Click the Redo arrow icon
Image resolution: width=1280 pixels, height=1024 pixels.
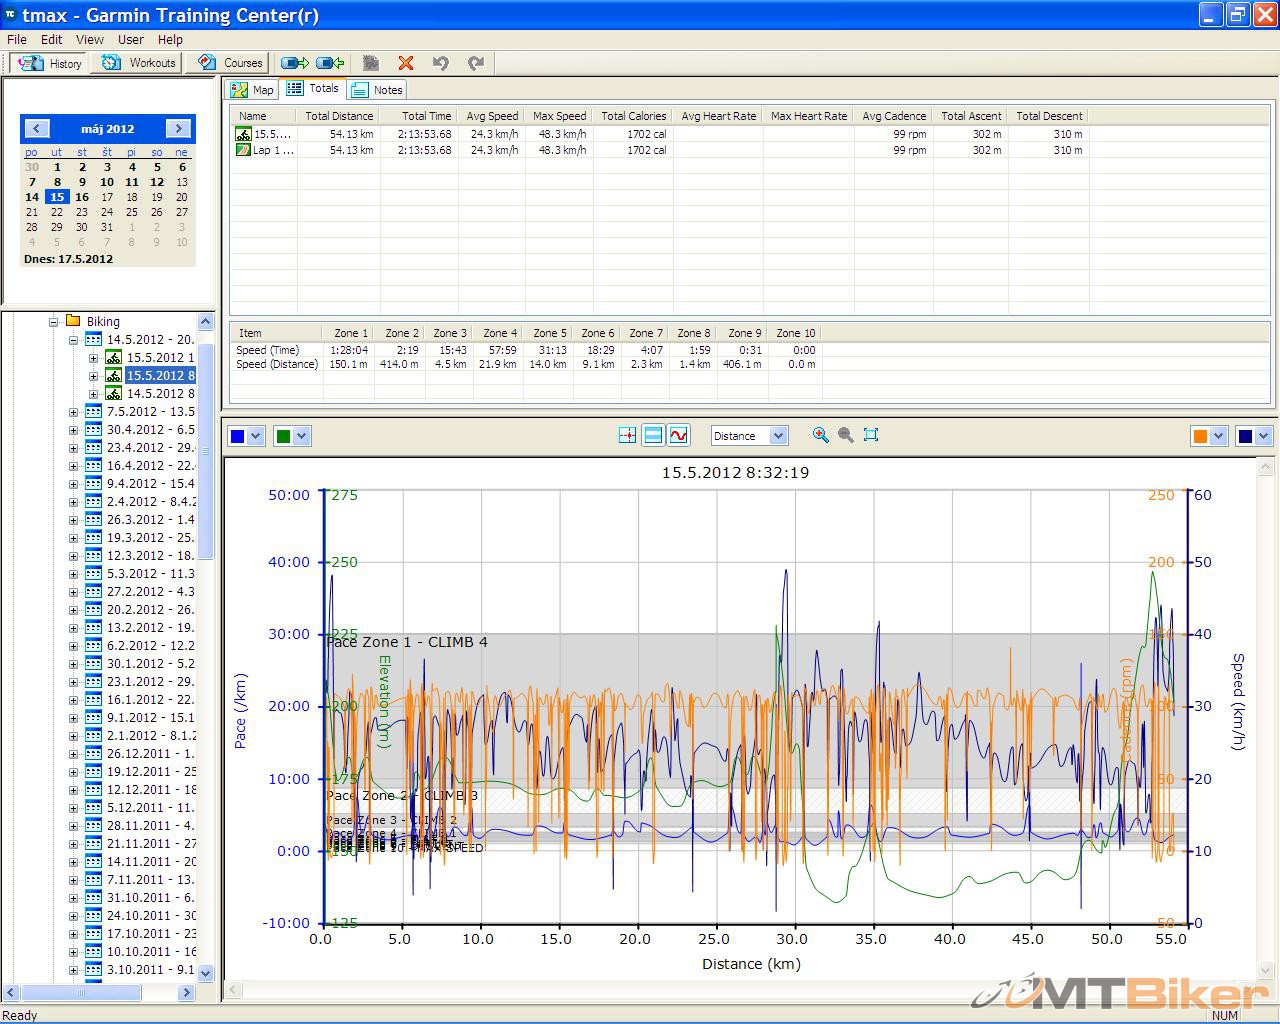[476, 63]
